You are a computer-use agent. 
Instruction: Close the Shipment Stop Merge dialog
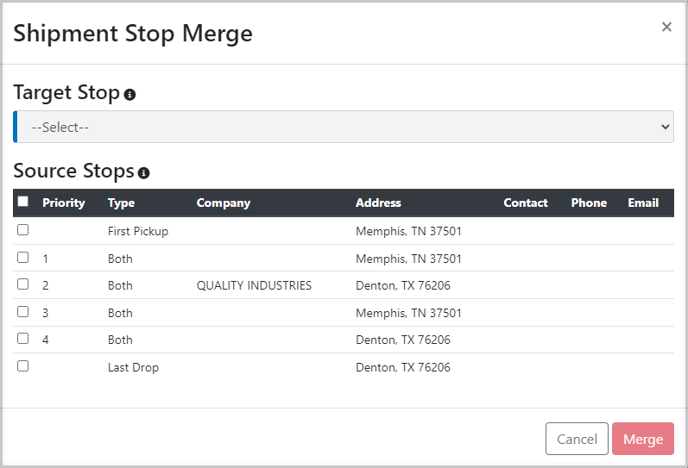point(666,27)
